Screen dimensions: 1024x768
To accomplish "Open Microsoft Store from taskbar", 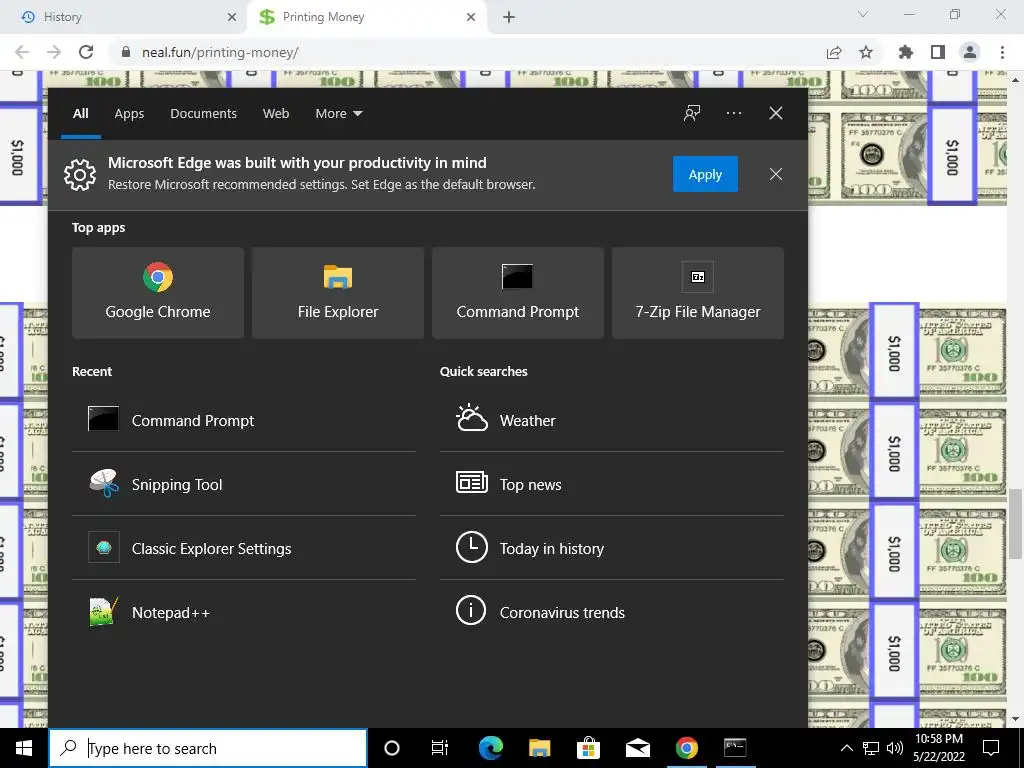I will click(588, 748).
